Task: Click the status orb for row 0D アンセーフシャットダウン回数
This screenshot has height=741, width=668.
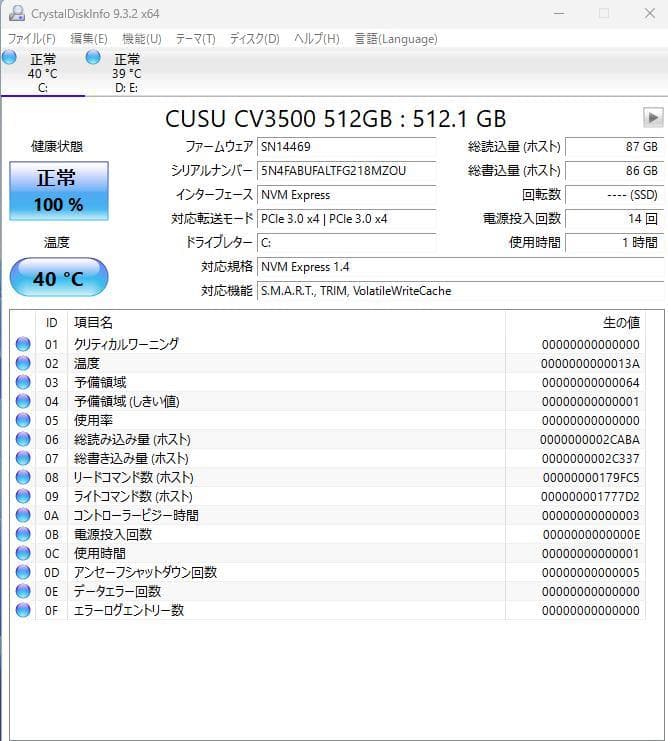Action: (x=23, y=572)
